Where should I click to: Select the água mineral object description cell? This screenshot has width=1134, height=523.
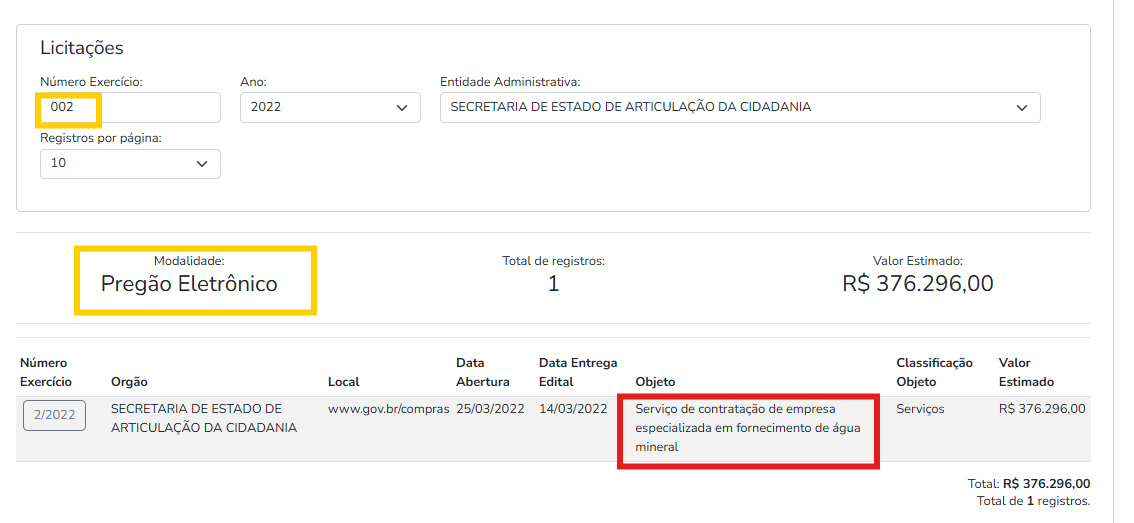[x=748, y=428]
